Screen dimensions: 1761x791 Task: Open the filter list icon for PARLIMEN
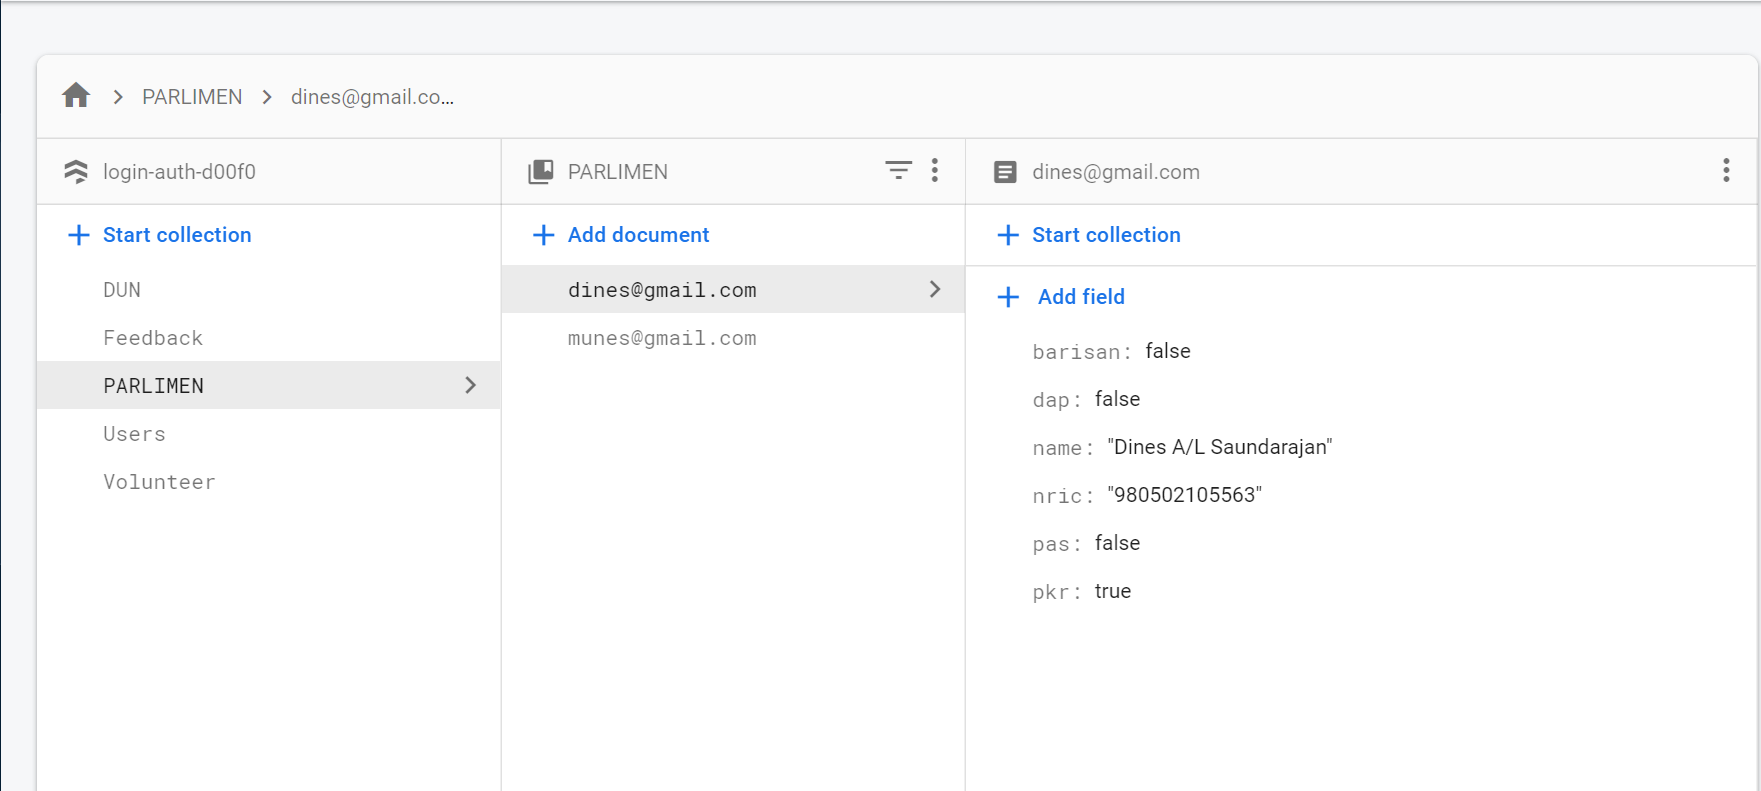pos(898,171)
